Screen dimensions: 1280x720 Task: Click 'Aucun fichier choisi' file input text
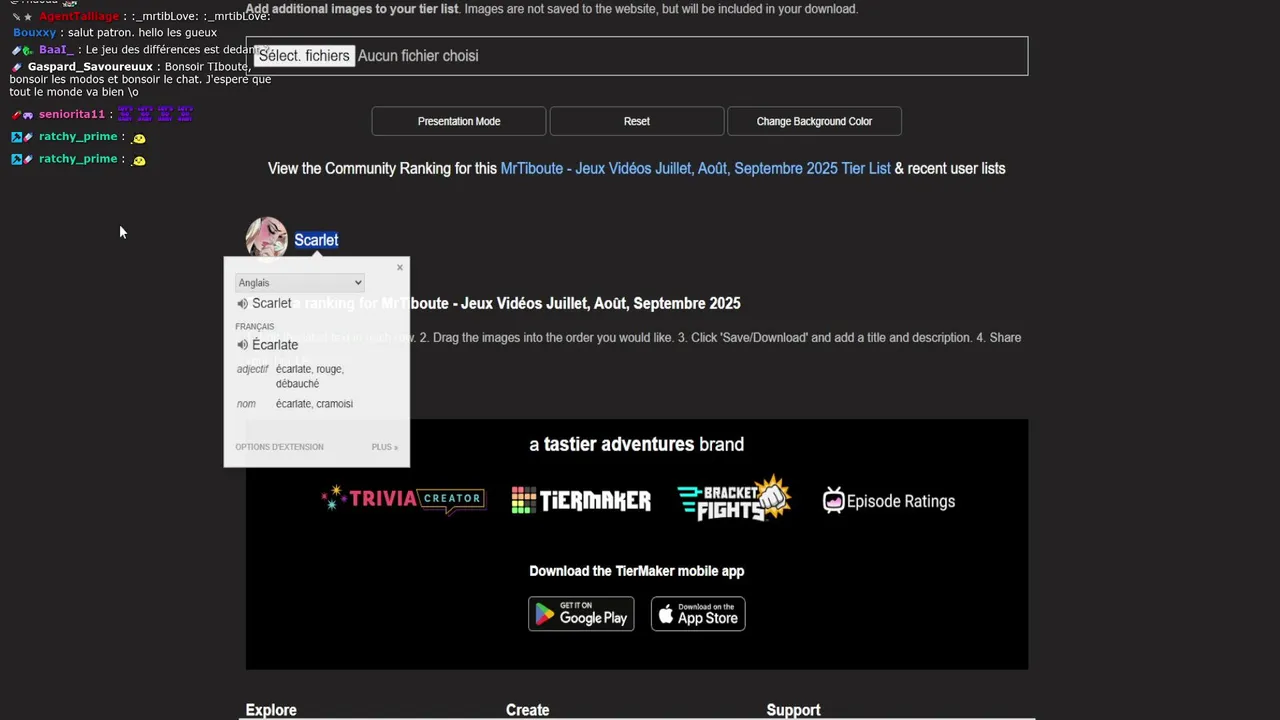click(418, 56)
